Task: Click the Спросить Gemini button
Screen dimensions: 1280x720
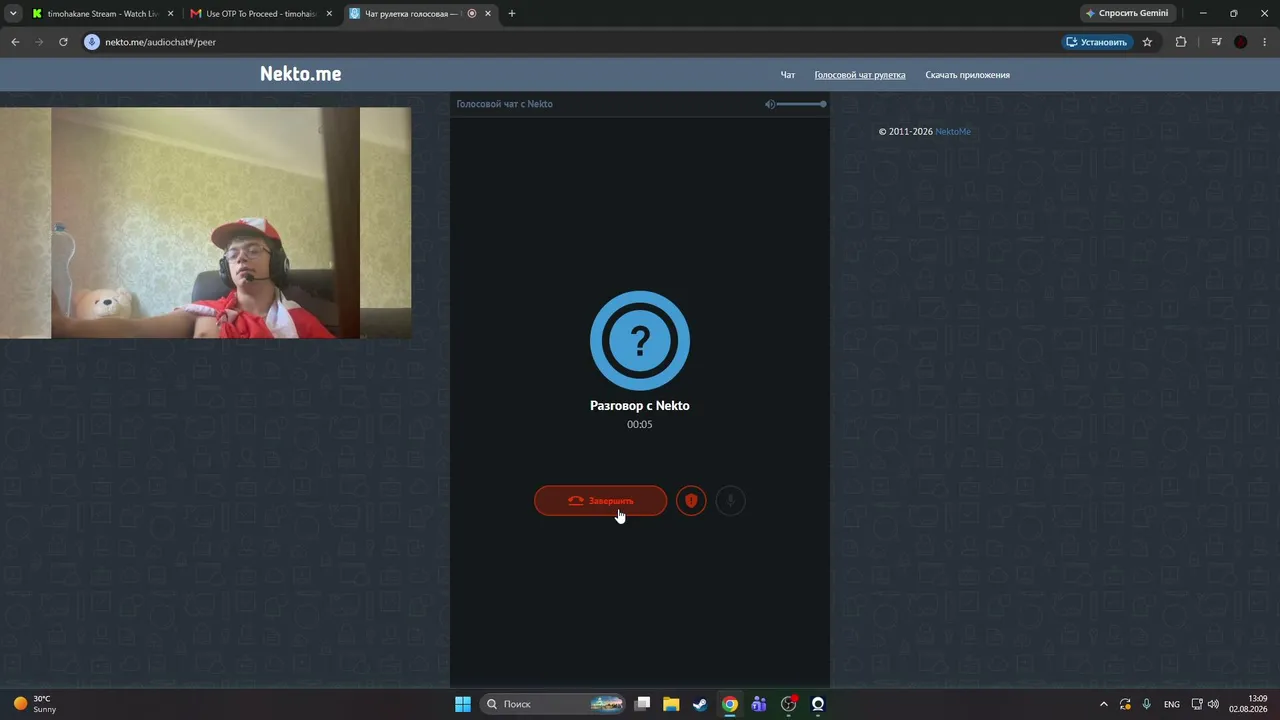Action: point(1127,14)
